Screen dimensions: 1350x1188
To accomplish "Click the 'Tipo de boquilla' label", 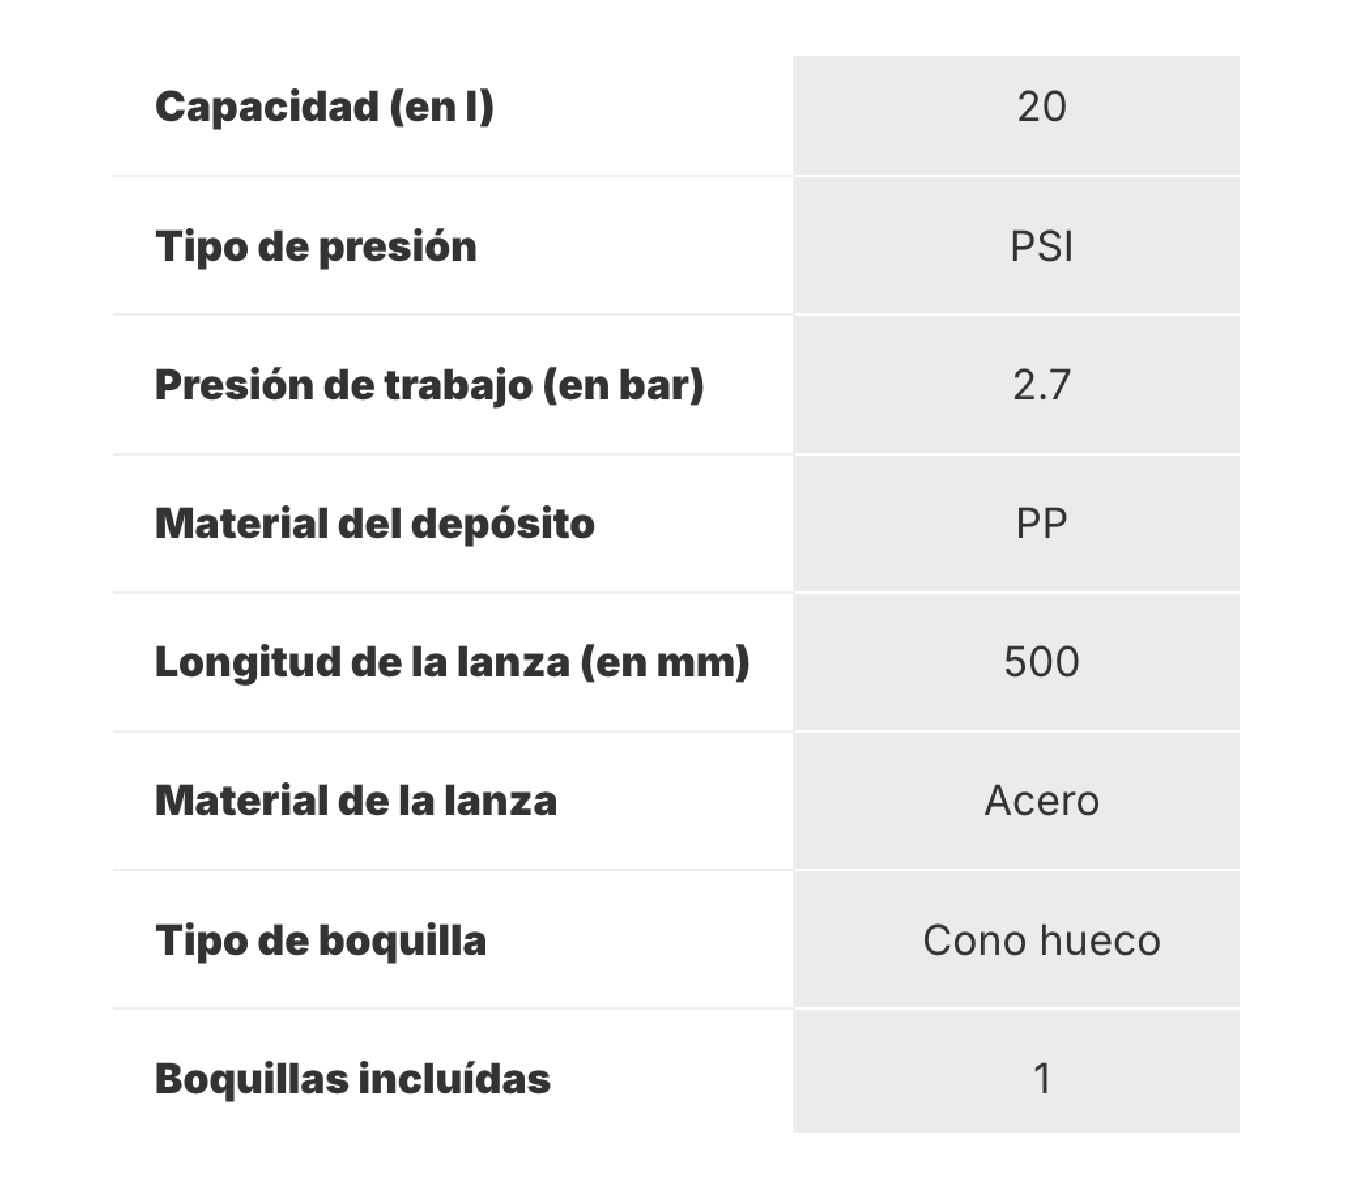I will click(x=321, y=940).
